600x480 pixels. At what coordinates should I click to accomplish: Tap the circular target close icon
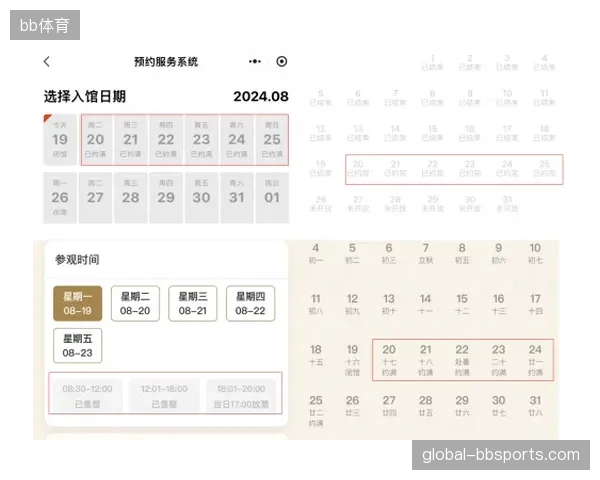click(x=282, y=61)
